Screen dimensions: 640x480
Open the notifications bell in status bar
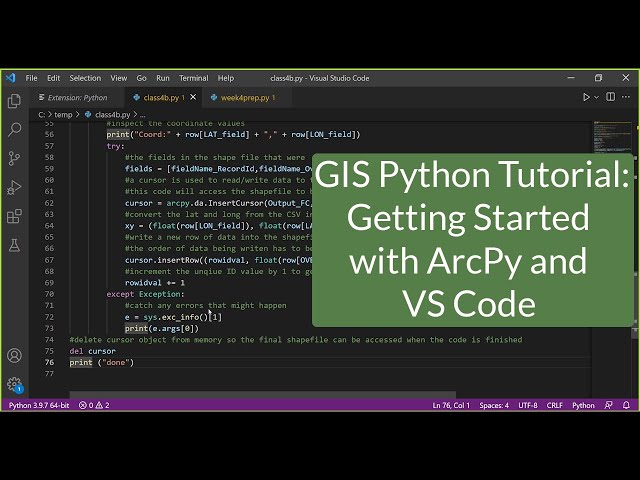(x=626, y=405)
